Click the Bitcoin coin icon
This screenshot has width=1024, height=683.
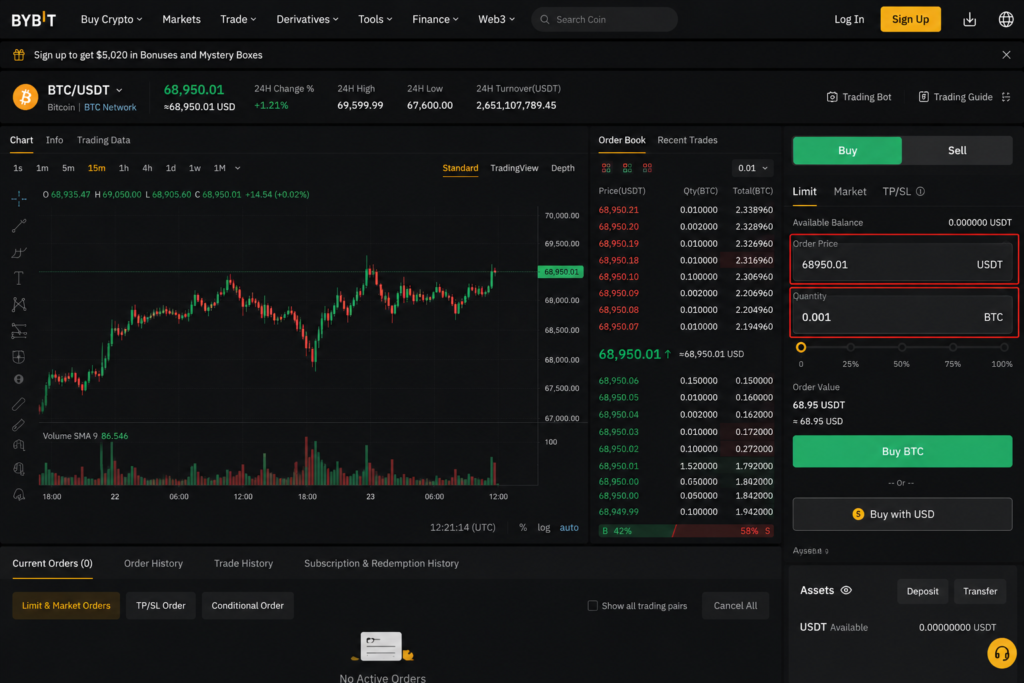(25, 97)
